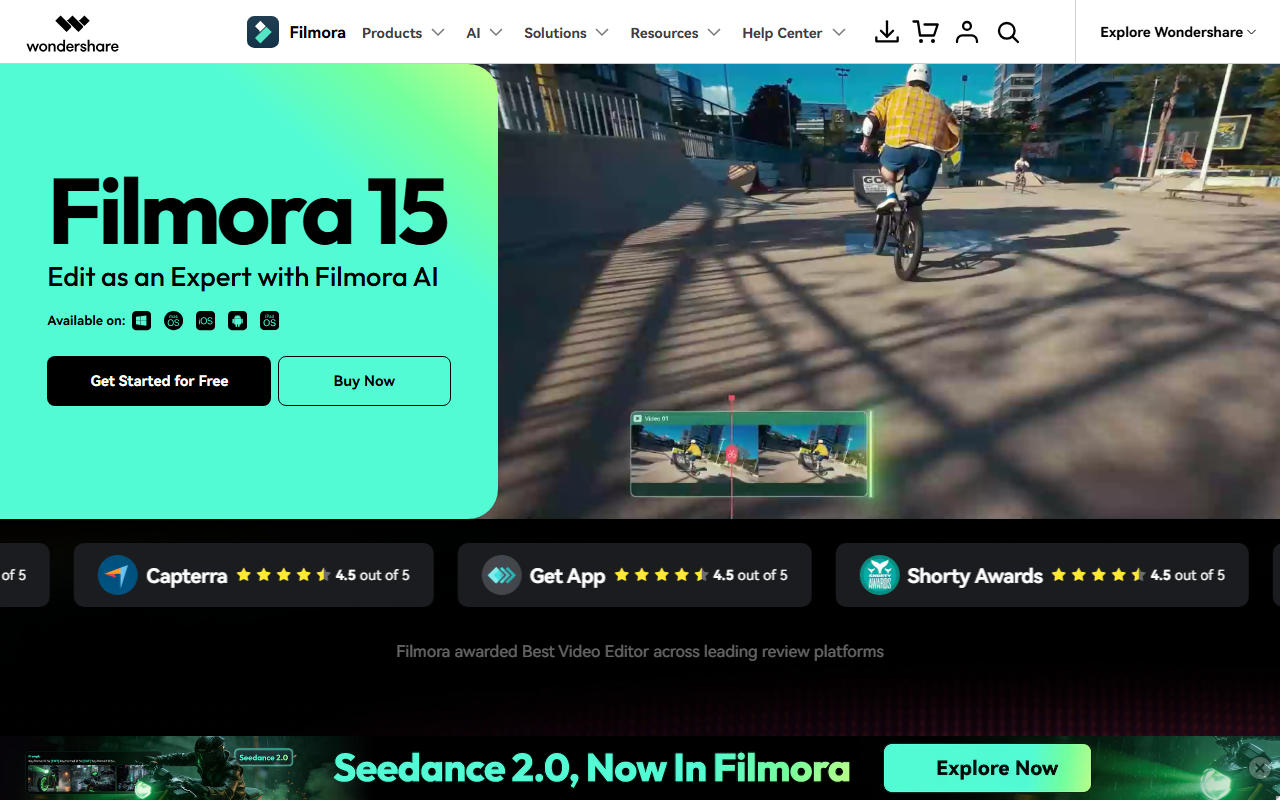Click the Filmora app logo icon
This screenshot has width=1280, height=800.
coord(263,32)
